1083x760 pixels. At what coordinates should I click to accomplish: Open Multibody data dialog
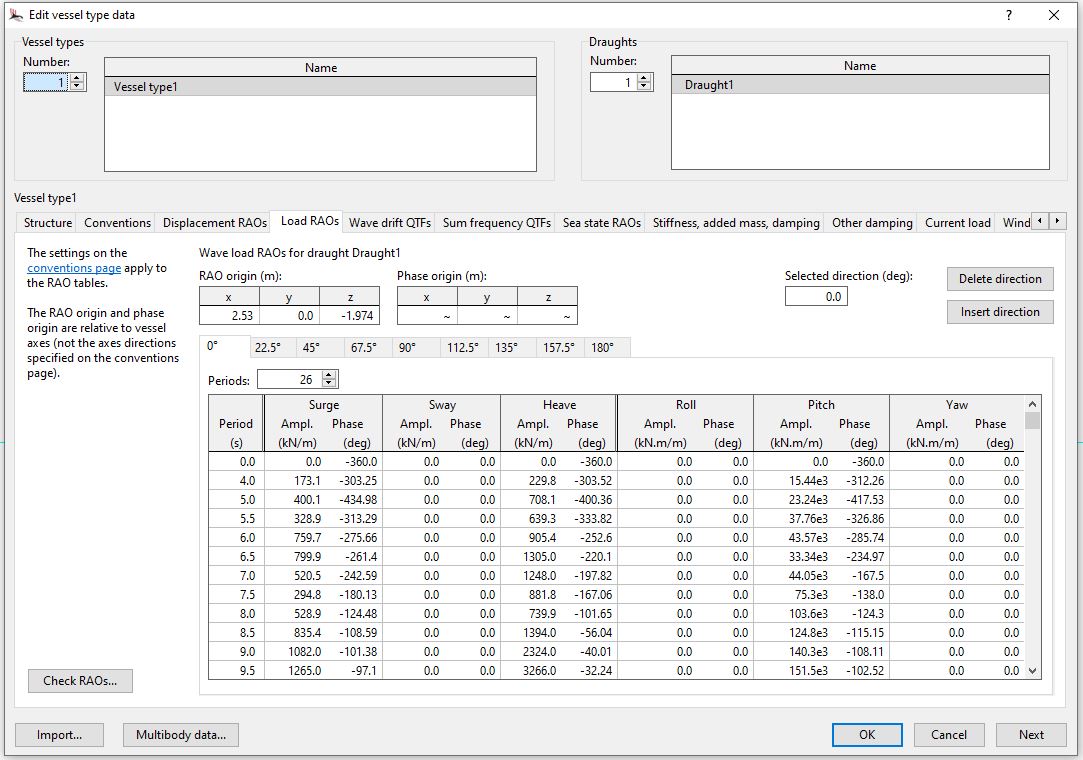(x=181, y=734)
